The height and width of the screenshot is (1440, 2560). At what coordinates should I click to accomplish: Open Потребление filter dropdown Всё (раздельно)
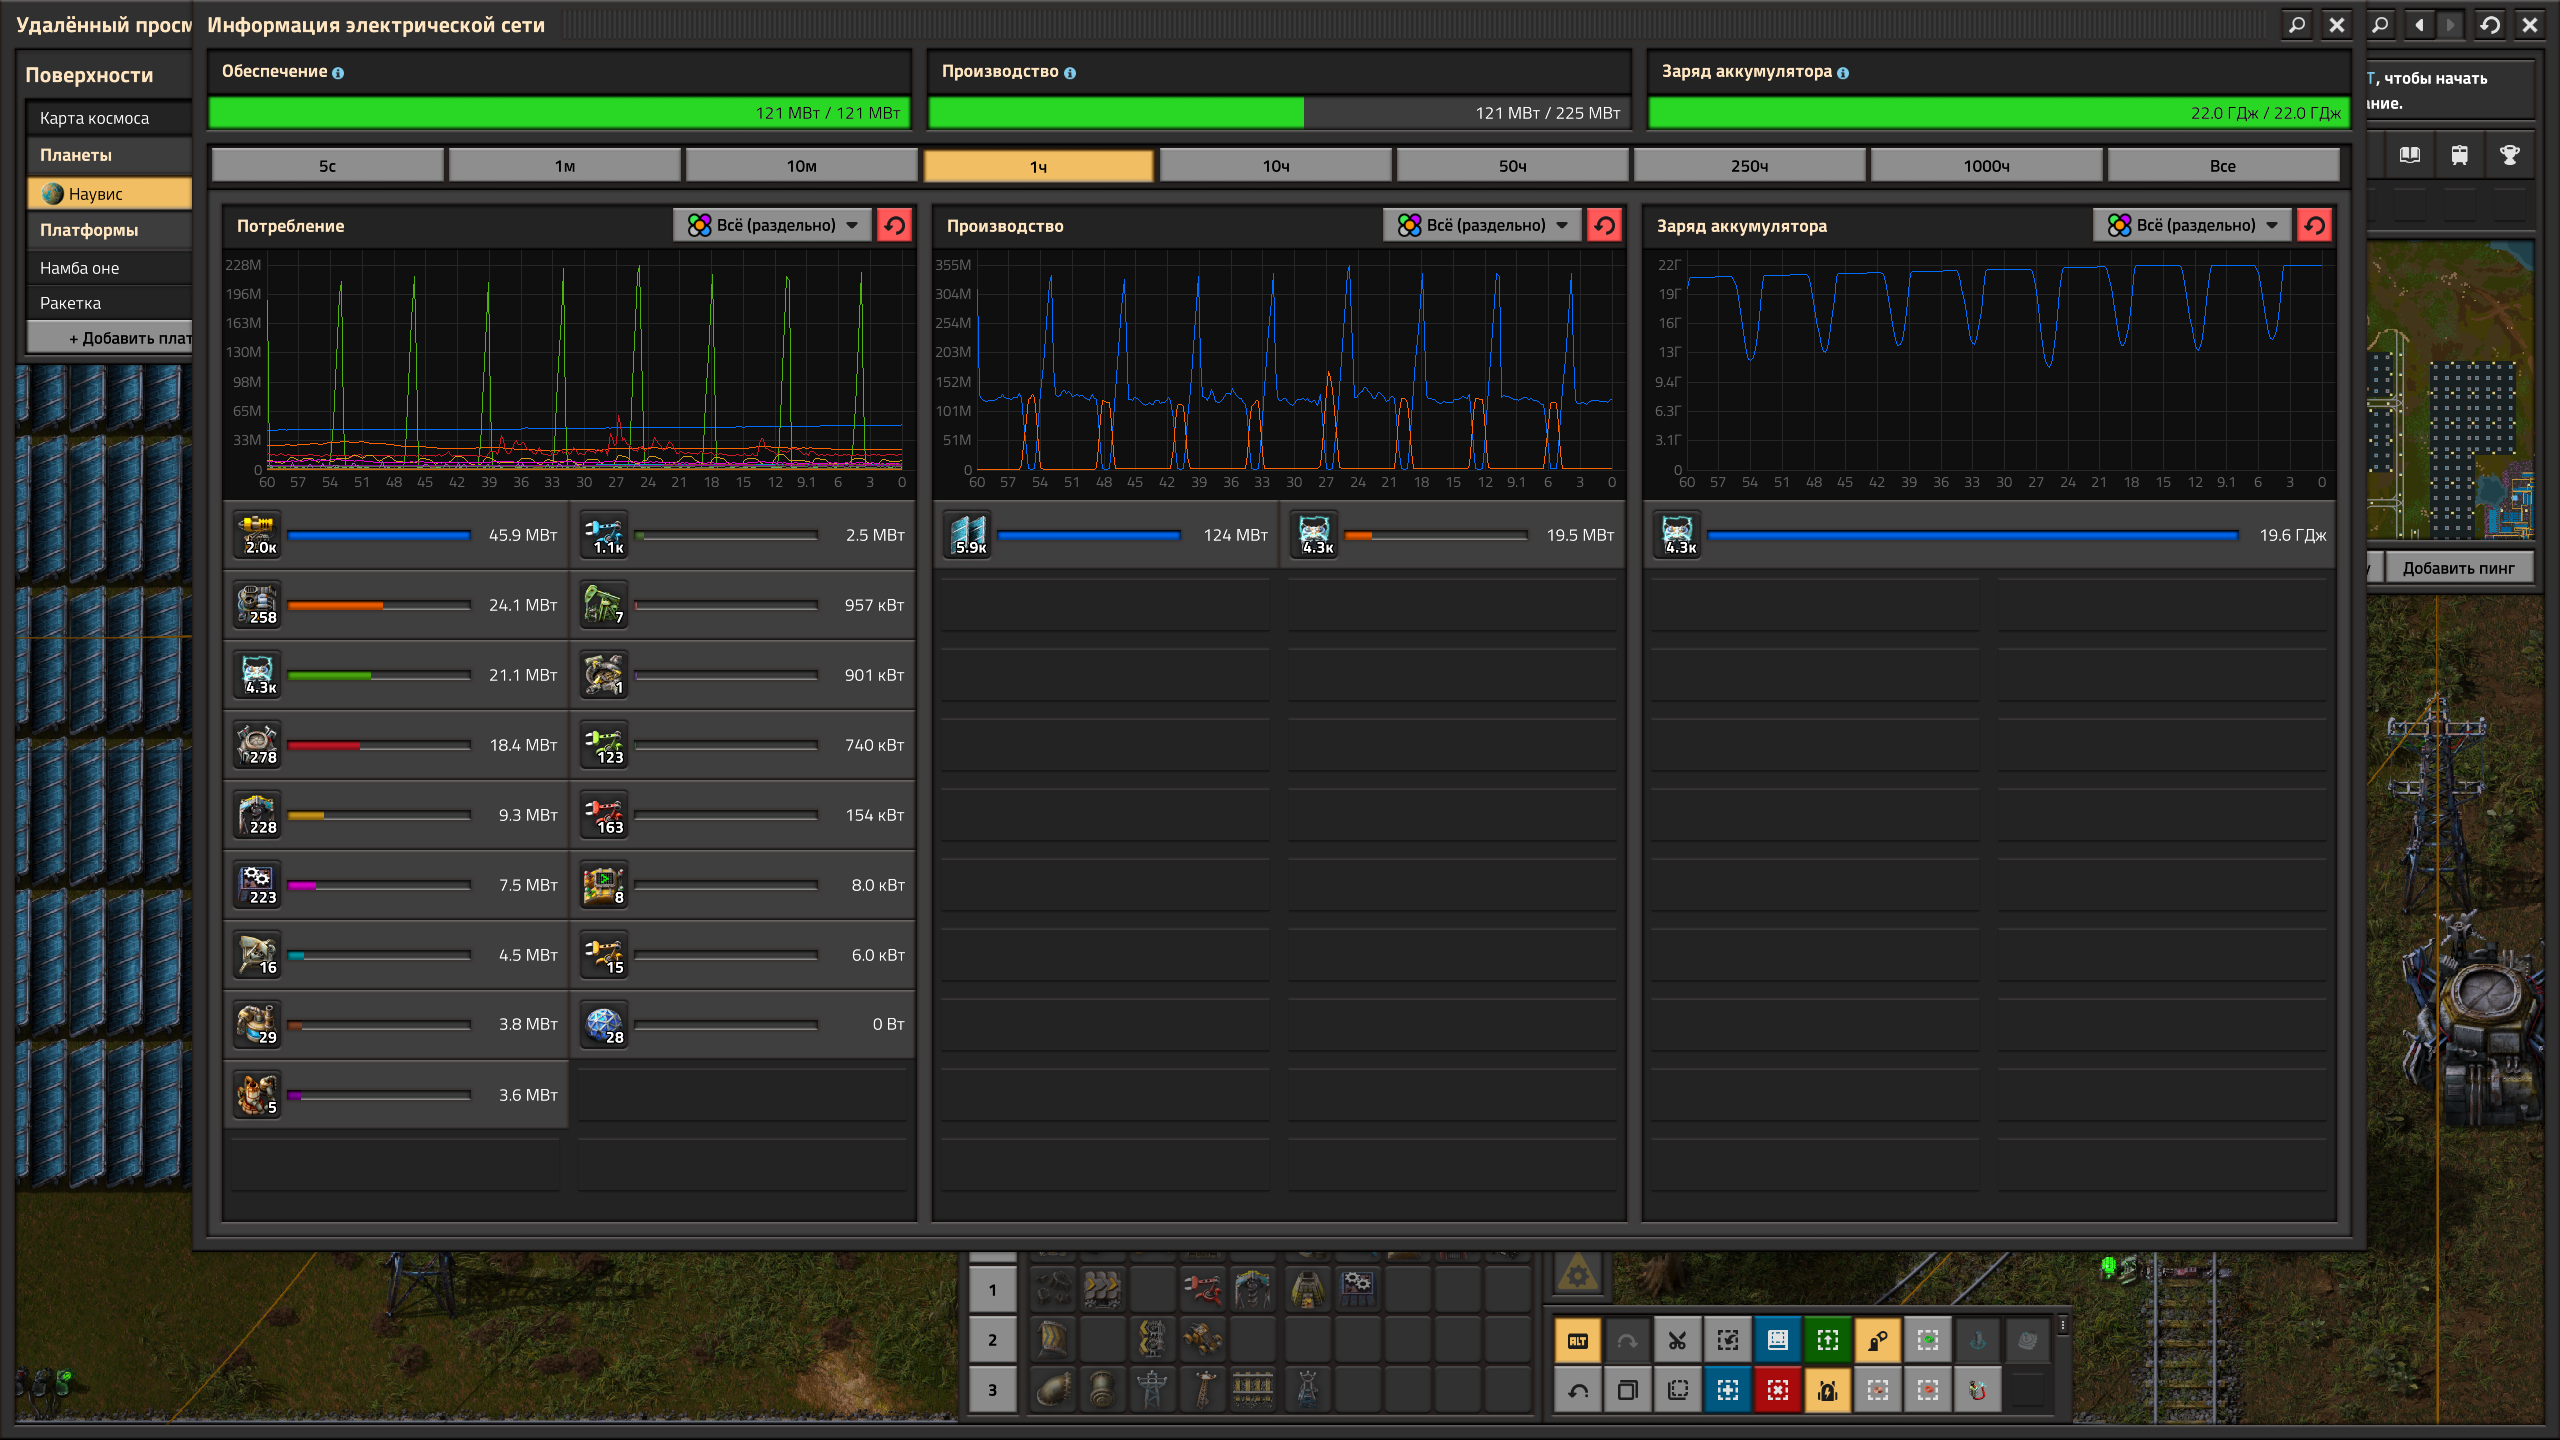tap(774, 225)
